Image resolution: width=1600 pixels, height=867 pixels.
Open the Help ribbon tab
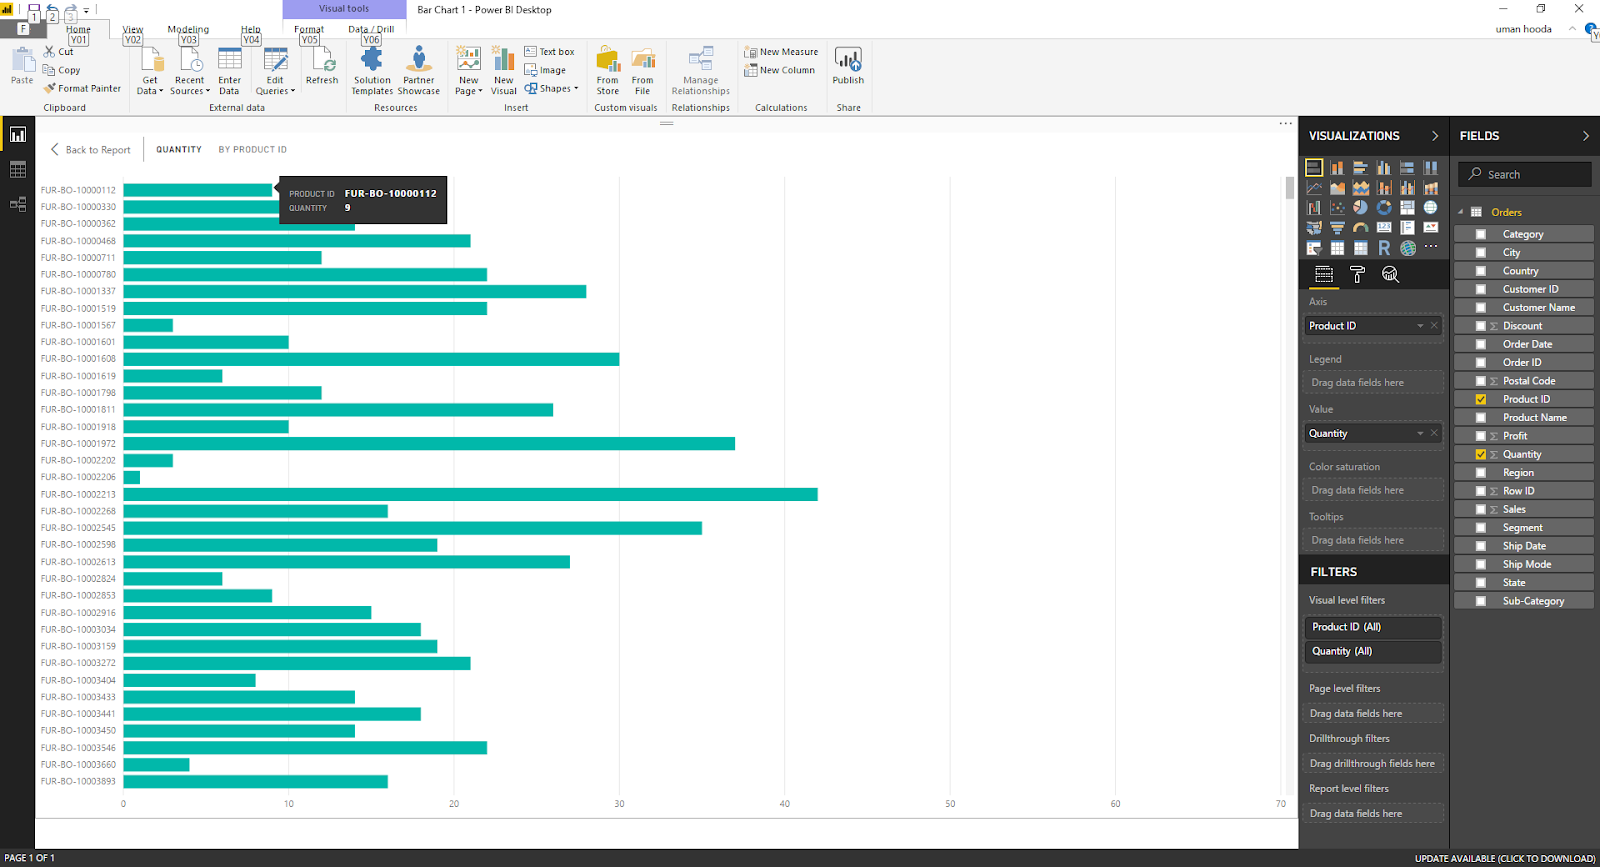tap(250, 30)
